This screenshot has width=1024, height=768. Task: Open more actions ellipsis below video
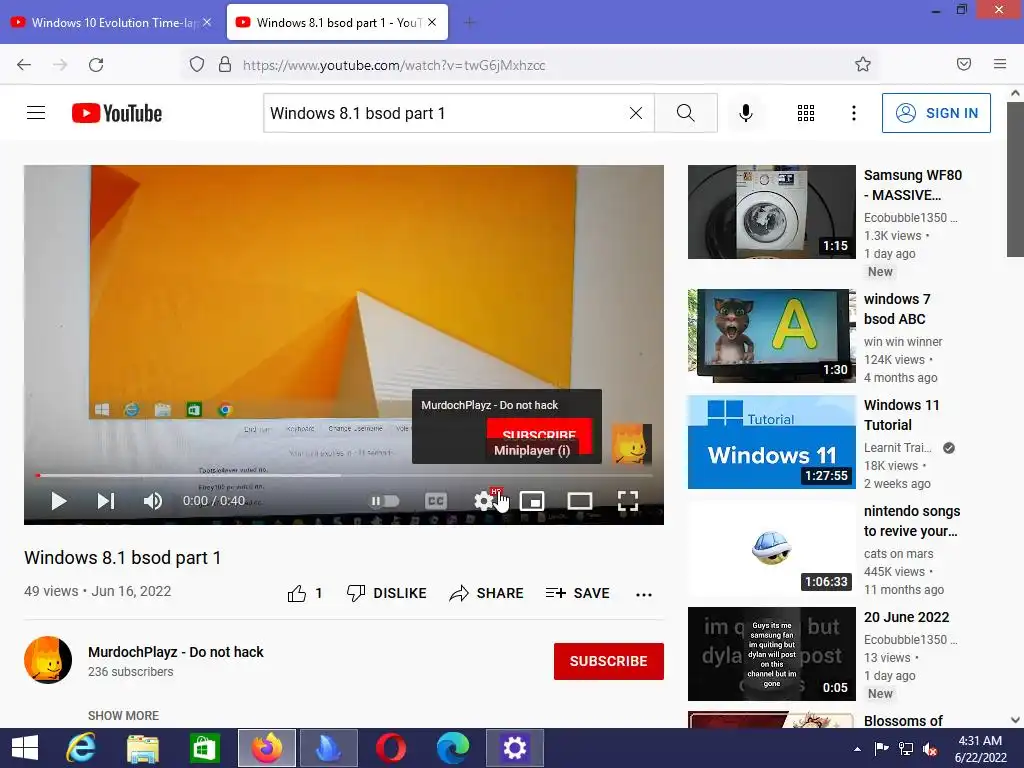tap(644, 594)
